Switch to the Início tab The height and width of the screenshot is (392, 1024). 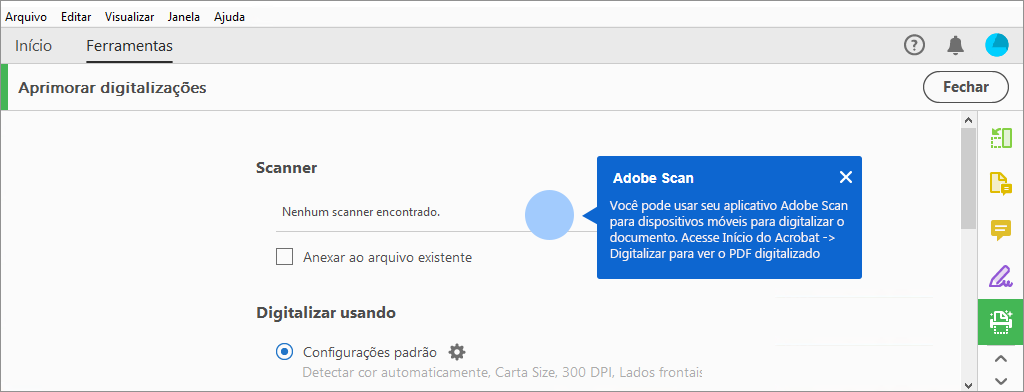(x=33, y=46)
